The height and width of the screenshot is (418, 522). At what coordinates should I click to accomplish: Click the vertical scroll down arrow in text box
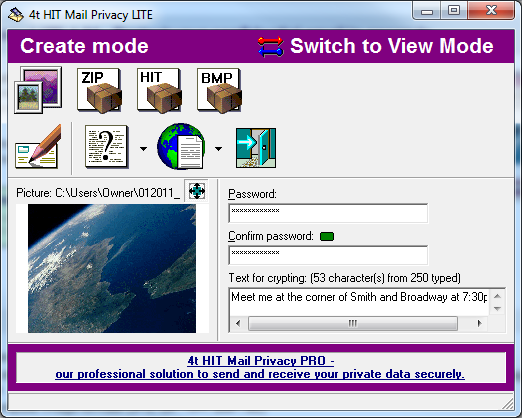tap(497, 309)
